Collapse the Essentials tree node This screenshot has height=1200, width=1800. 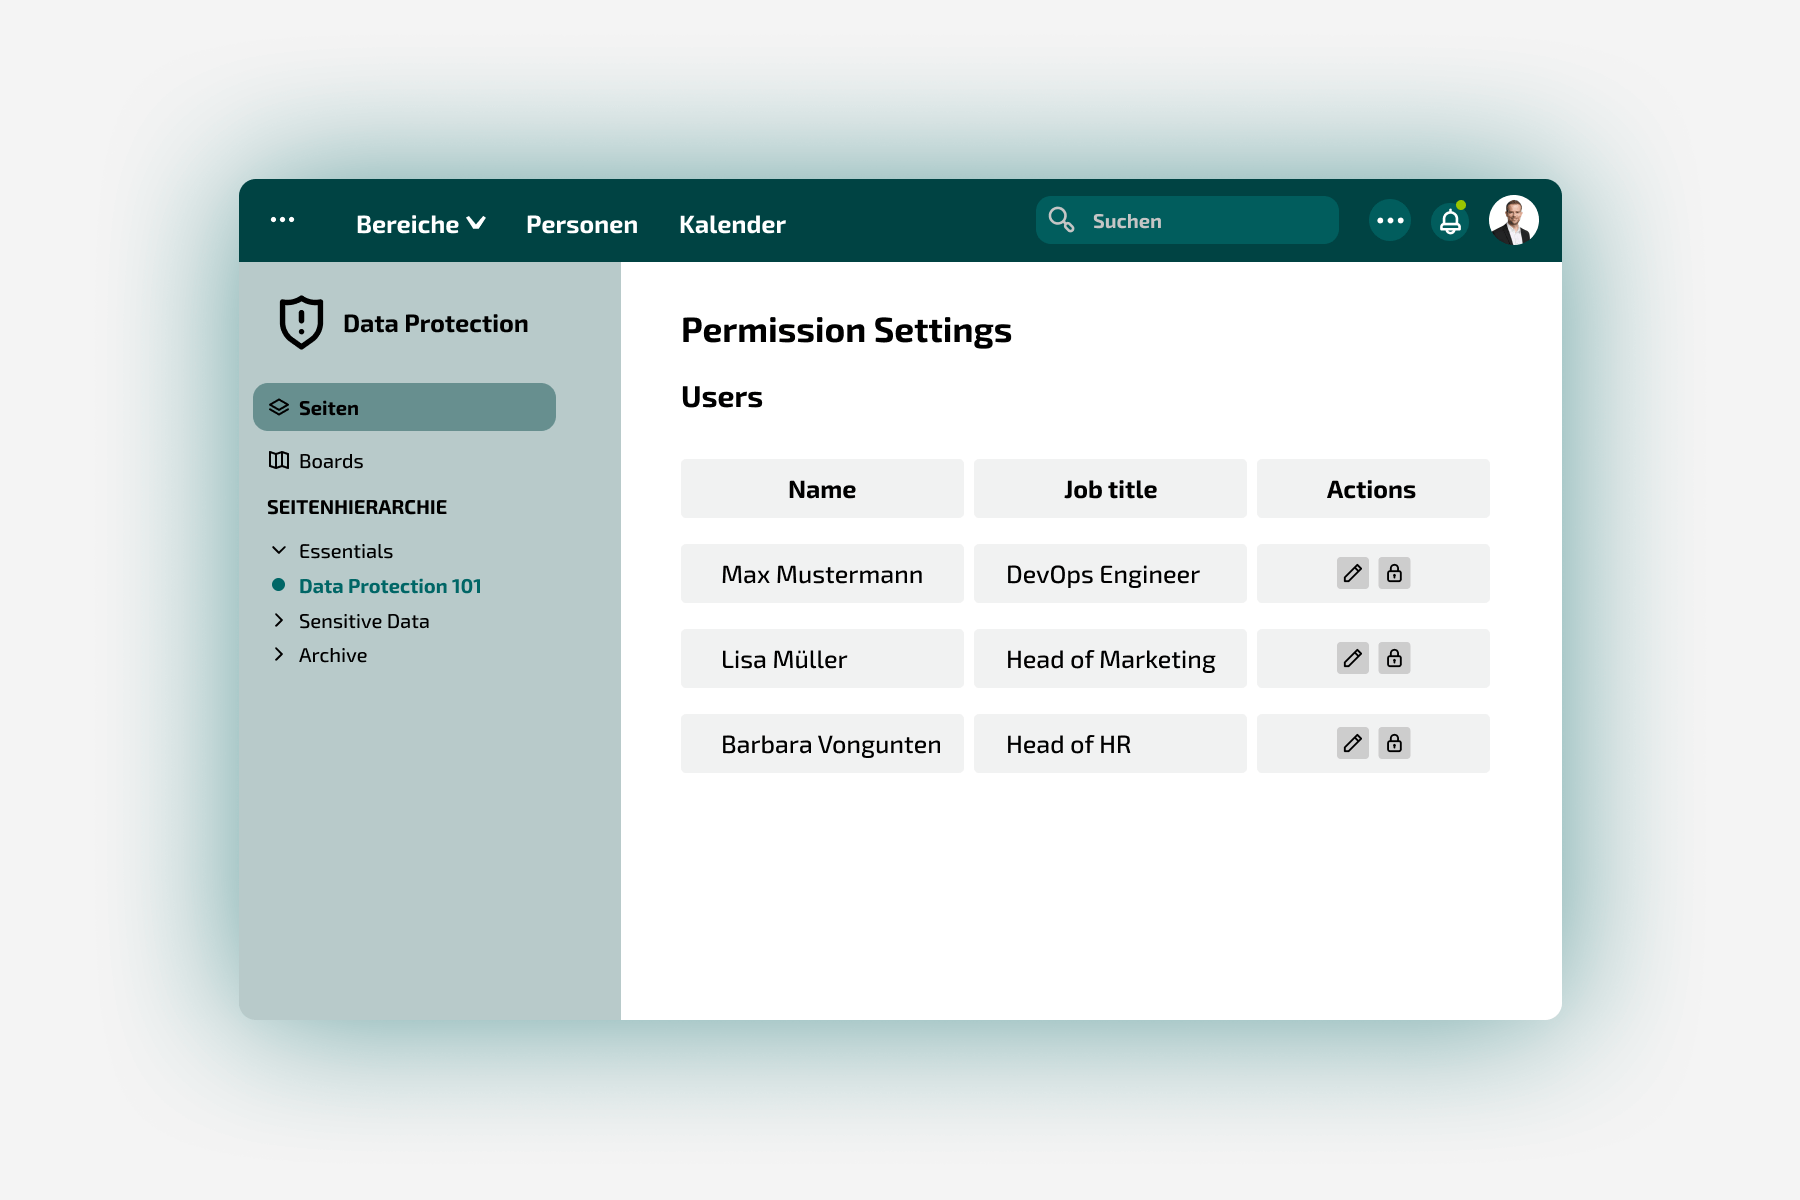point(279,550)
